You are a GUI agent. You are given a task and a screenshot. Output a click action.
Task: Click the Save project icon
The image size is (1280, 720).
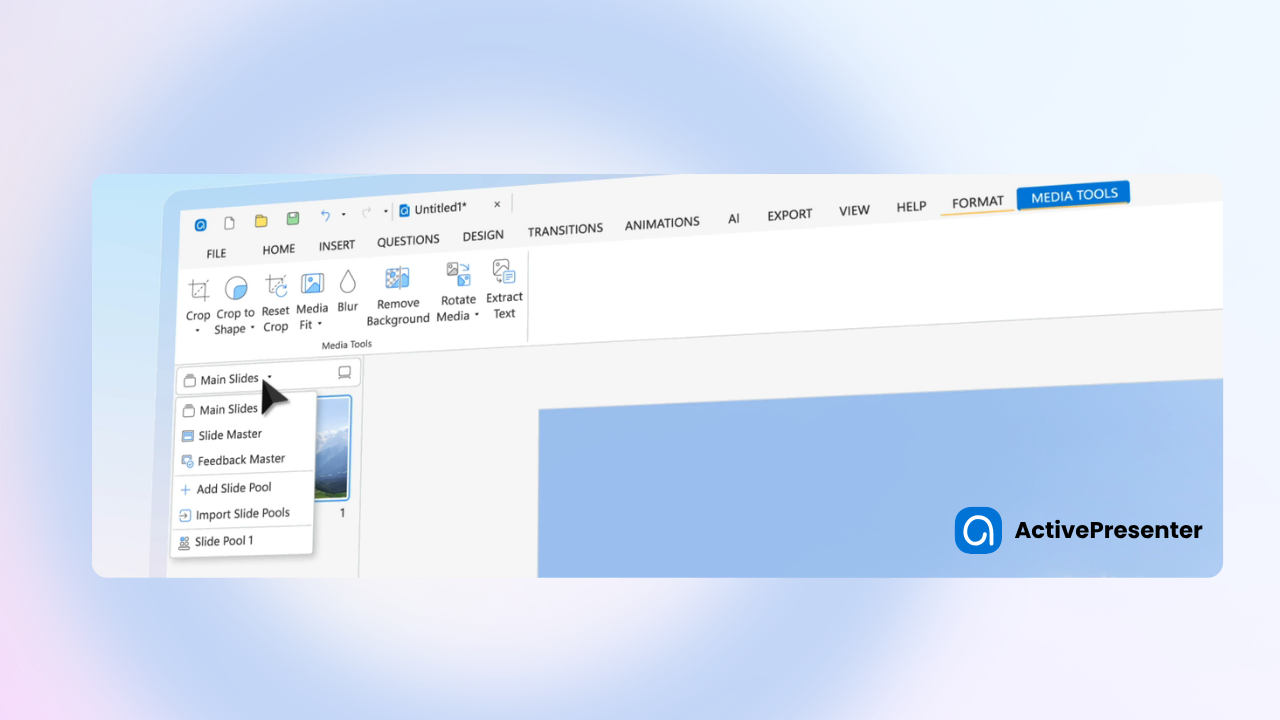(x=293, y=219)
